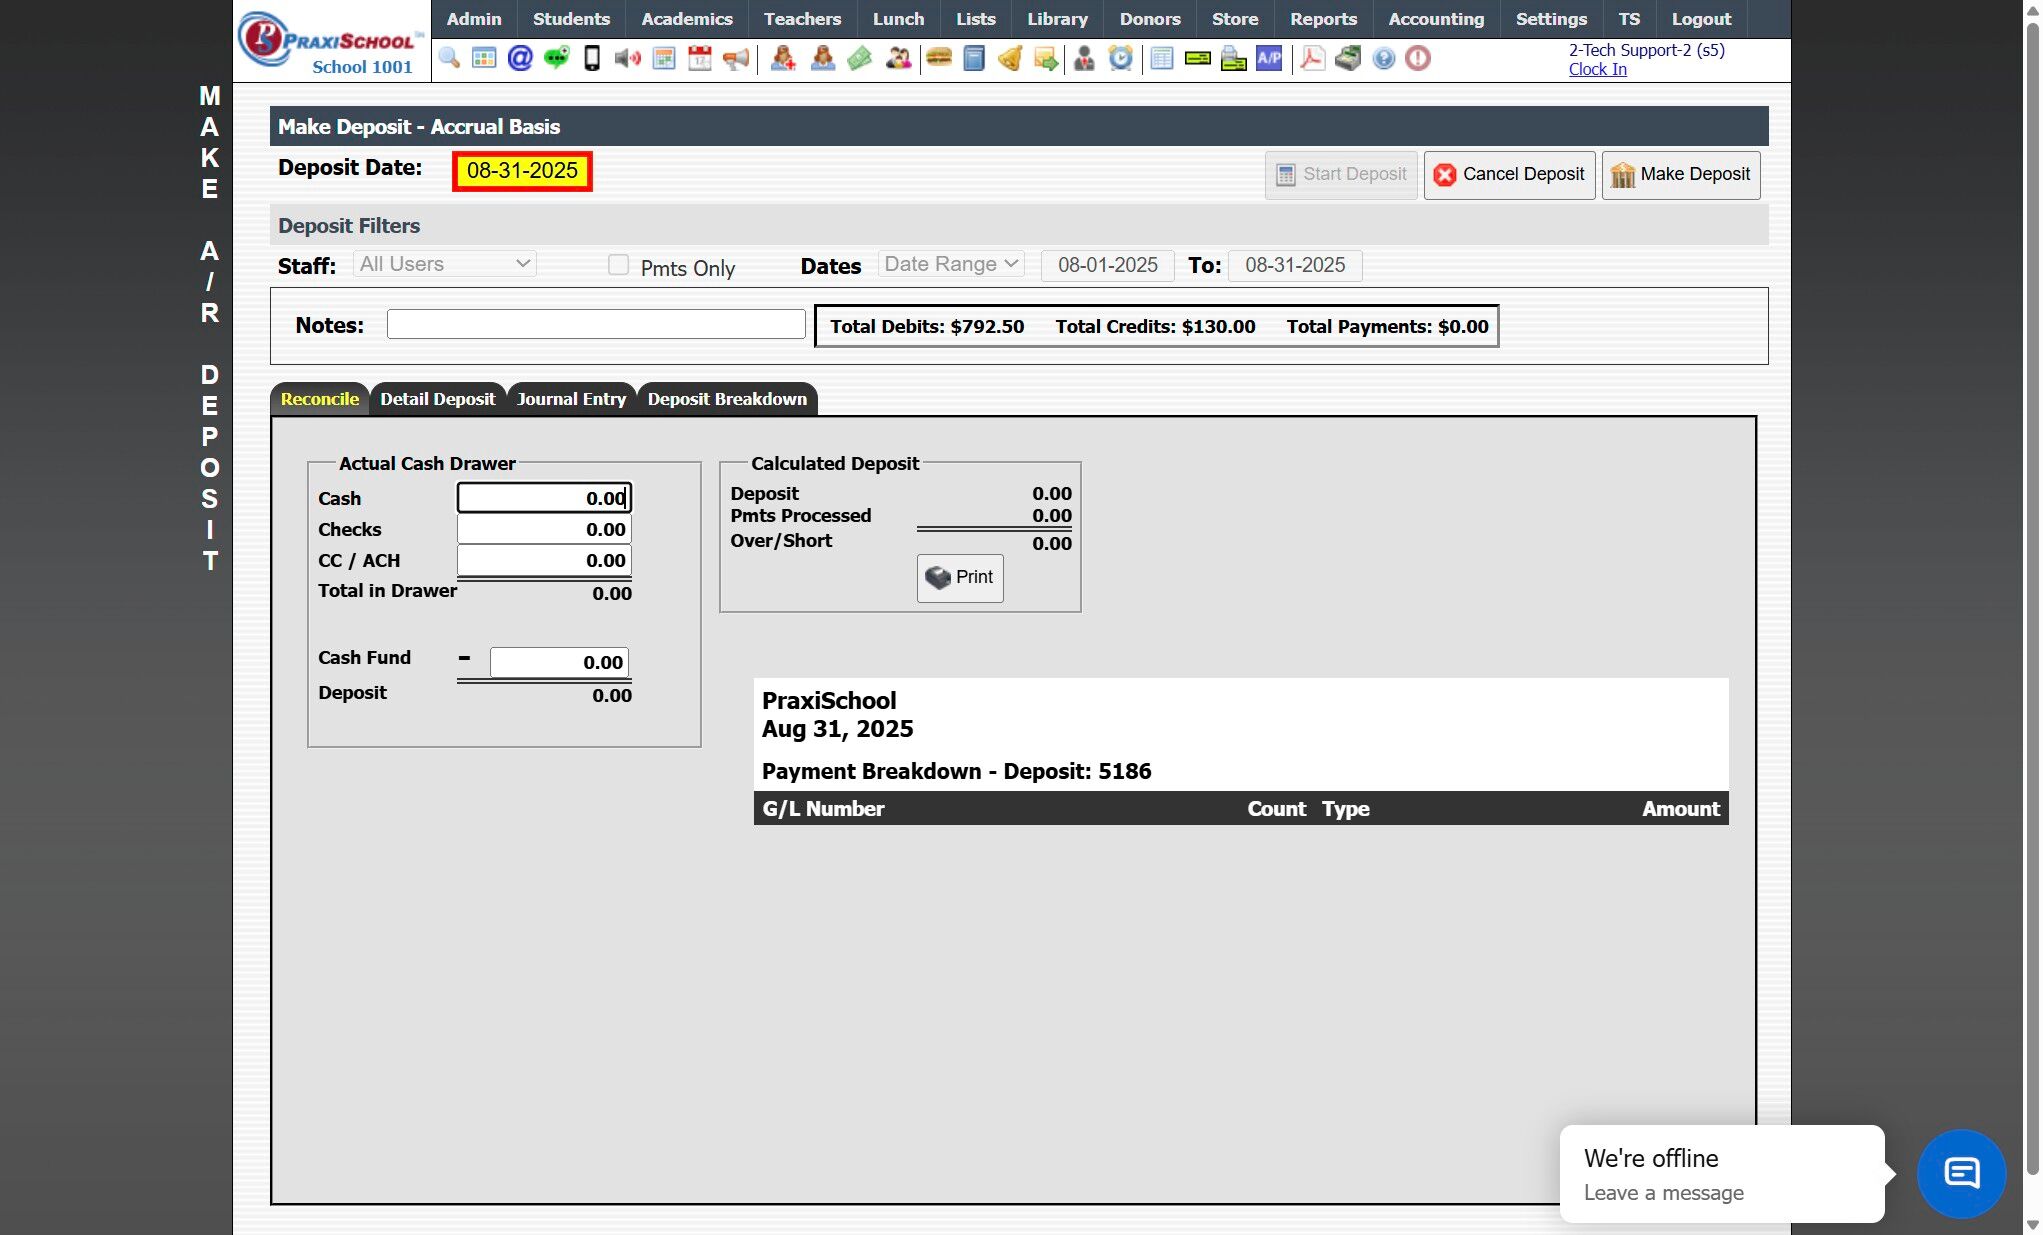
Task: Click the Clock In link
Action: coord(1597,69)
